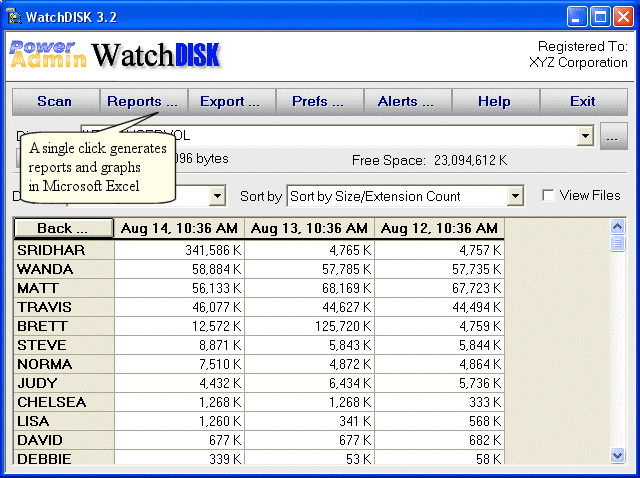The width and height of the screenshot is (640, 478).
Task: Click the 68,169 K cell for MATT
Action: (x=309, y=288)
